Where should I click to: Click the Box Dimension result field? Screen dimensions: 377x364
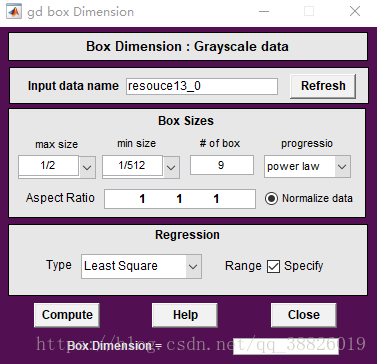click(x=286, y=346)
